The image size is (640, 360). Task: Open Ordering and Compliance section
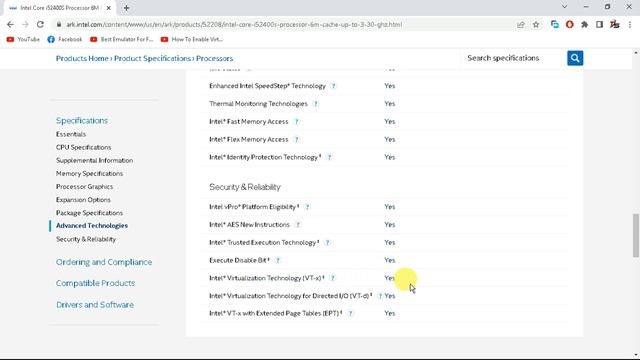coord(104,262)
